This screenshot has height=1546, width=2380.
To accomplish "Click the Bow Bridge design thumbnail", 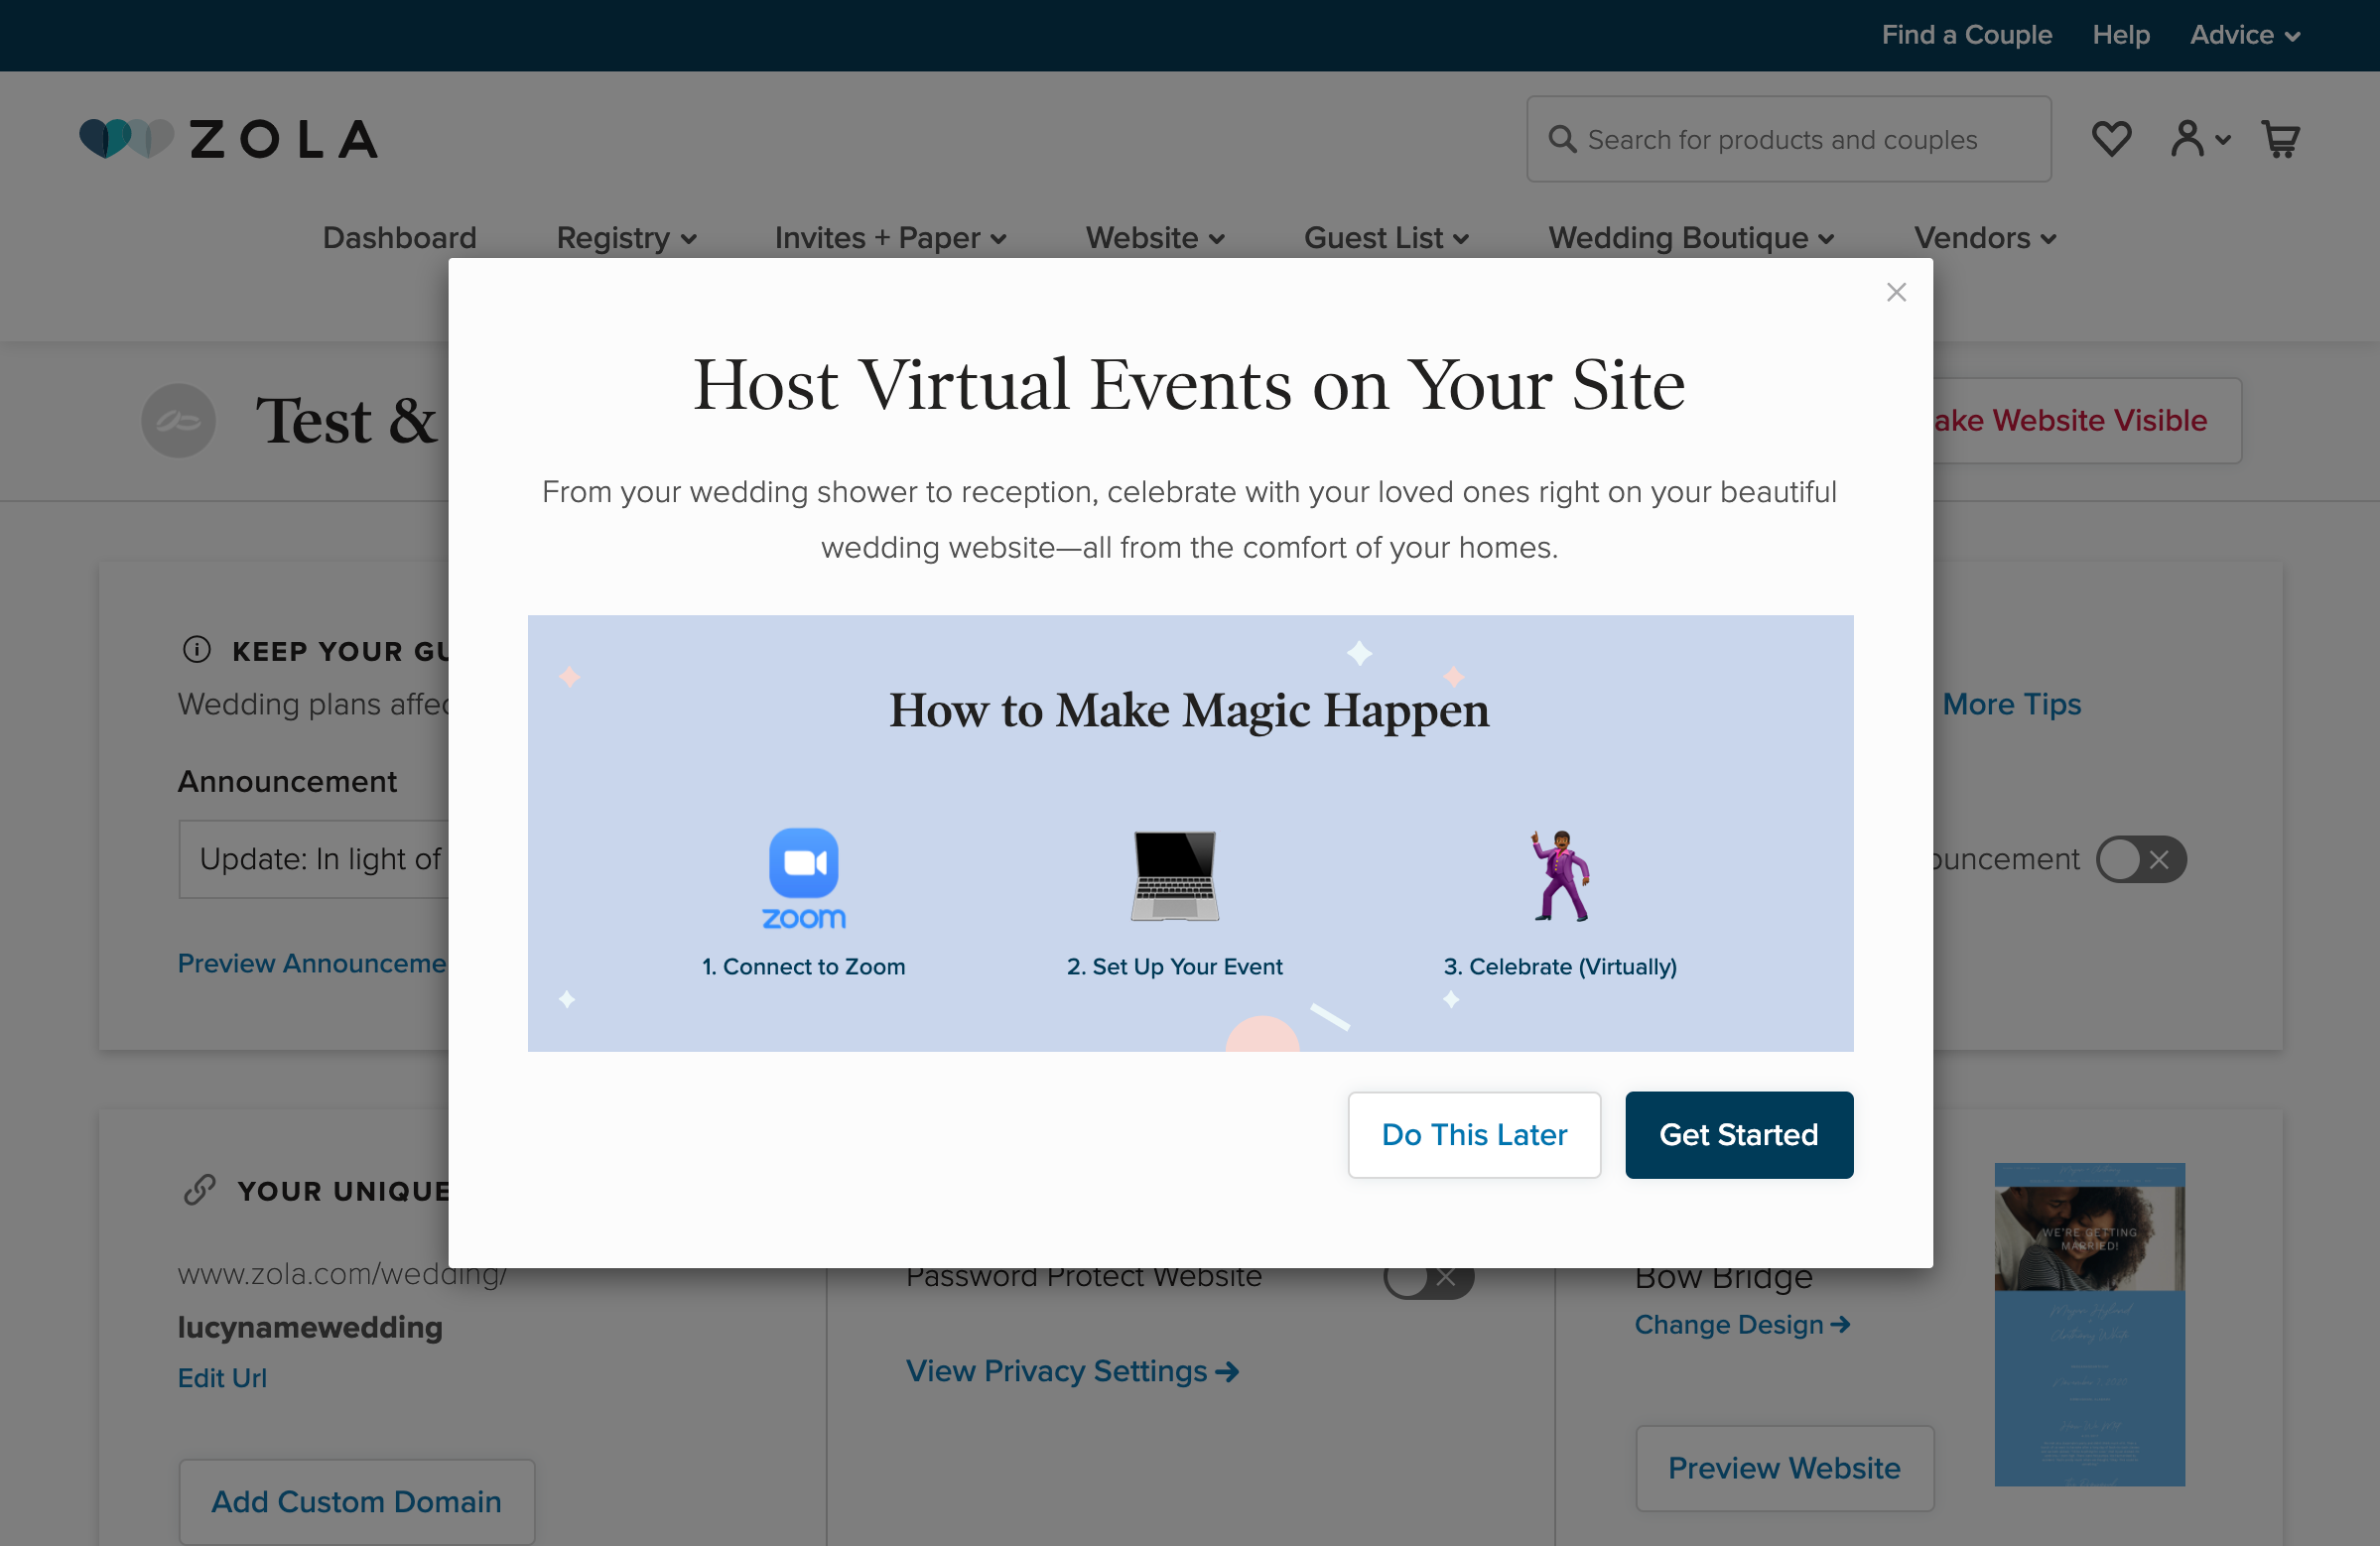I will (2089, 1324).
